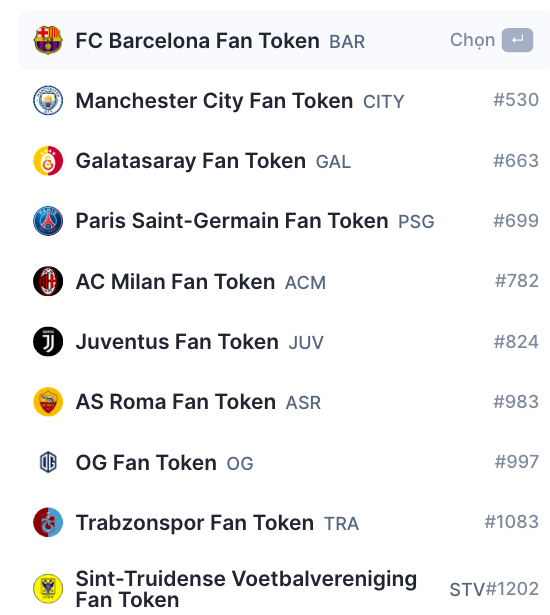
Task: Open Galatasaray Fan Token GAL
Action: coord(284,161)
